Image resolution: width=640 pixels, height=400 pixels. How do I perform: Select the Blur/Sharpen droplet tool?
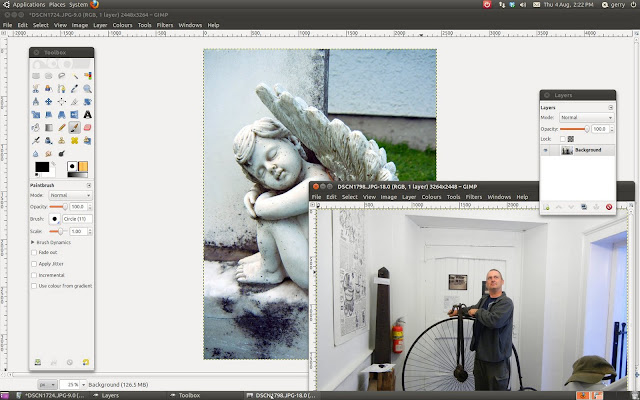36,154
